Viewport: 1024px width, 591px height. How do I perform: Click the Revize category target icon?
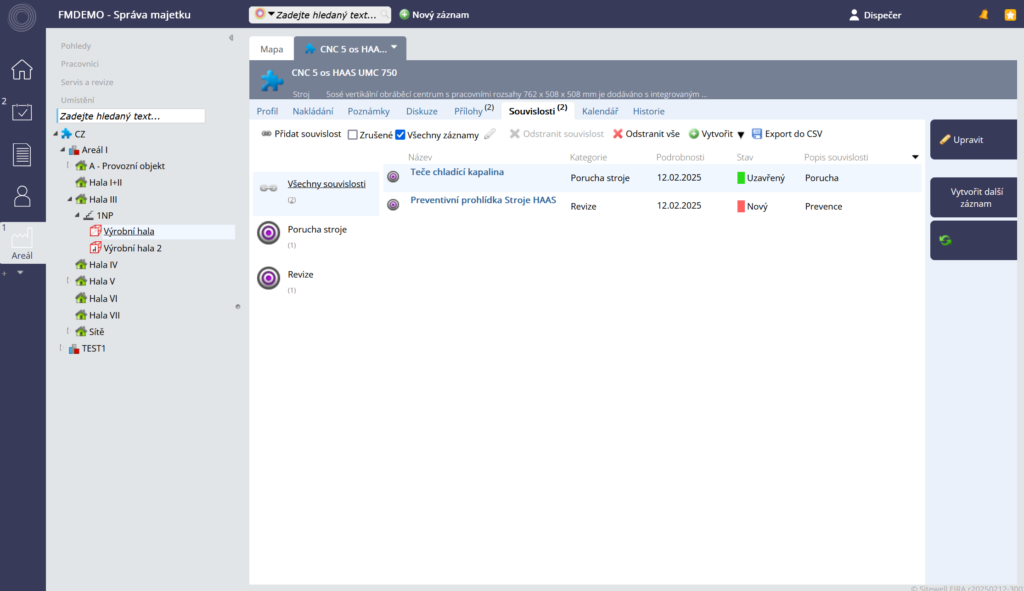pos(268,278)
